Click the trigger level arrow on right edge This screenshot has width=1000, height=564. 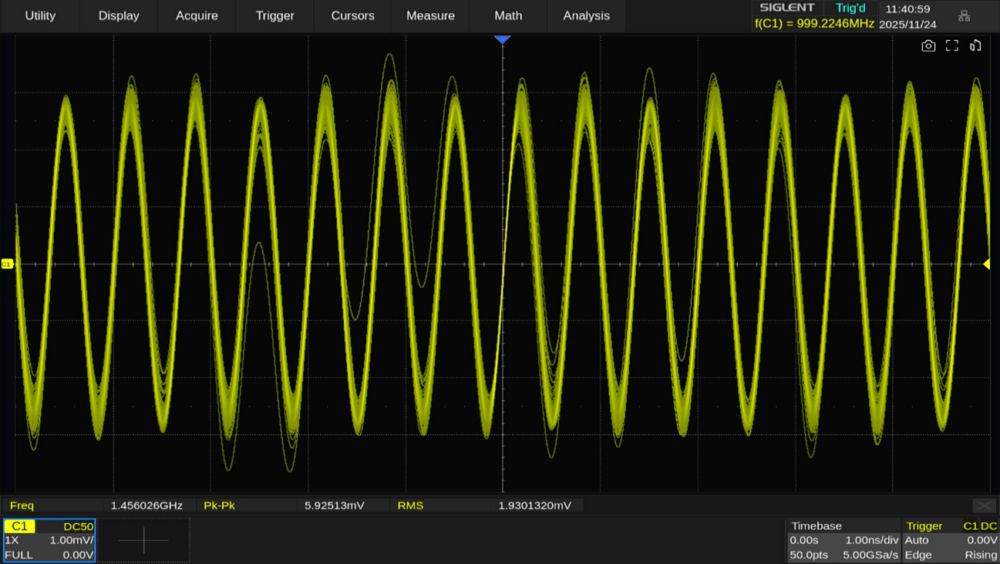(x=987, y=264)
